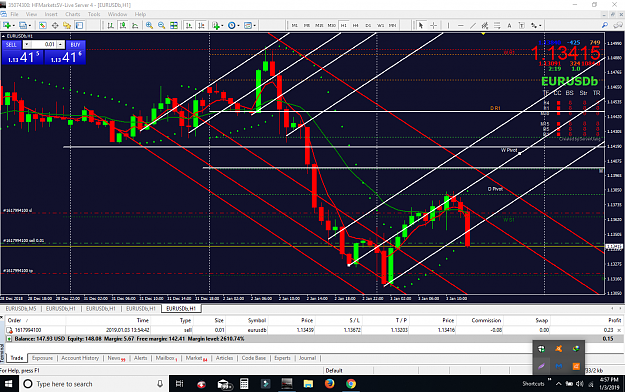
Task: Toggle the Market Watch panel icon
Action: click(42, 26)
